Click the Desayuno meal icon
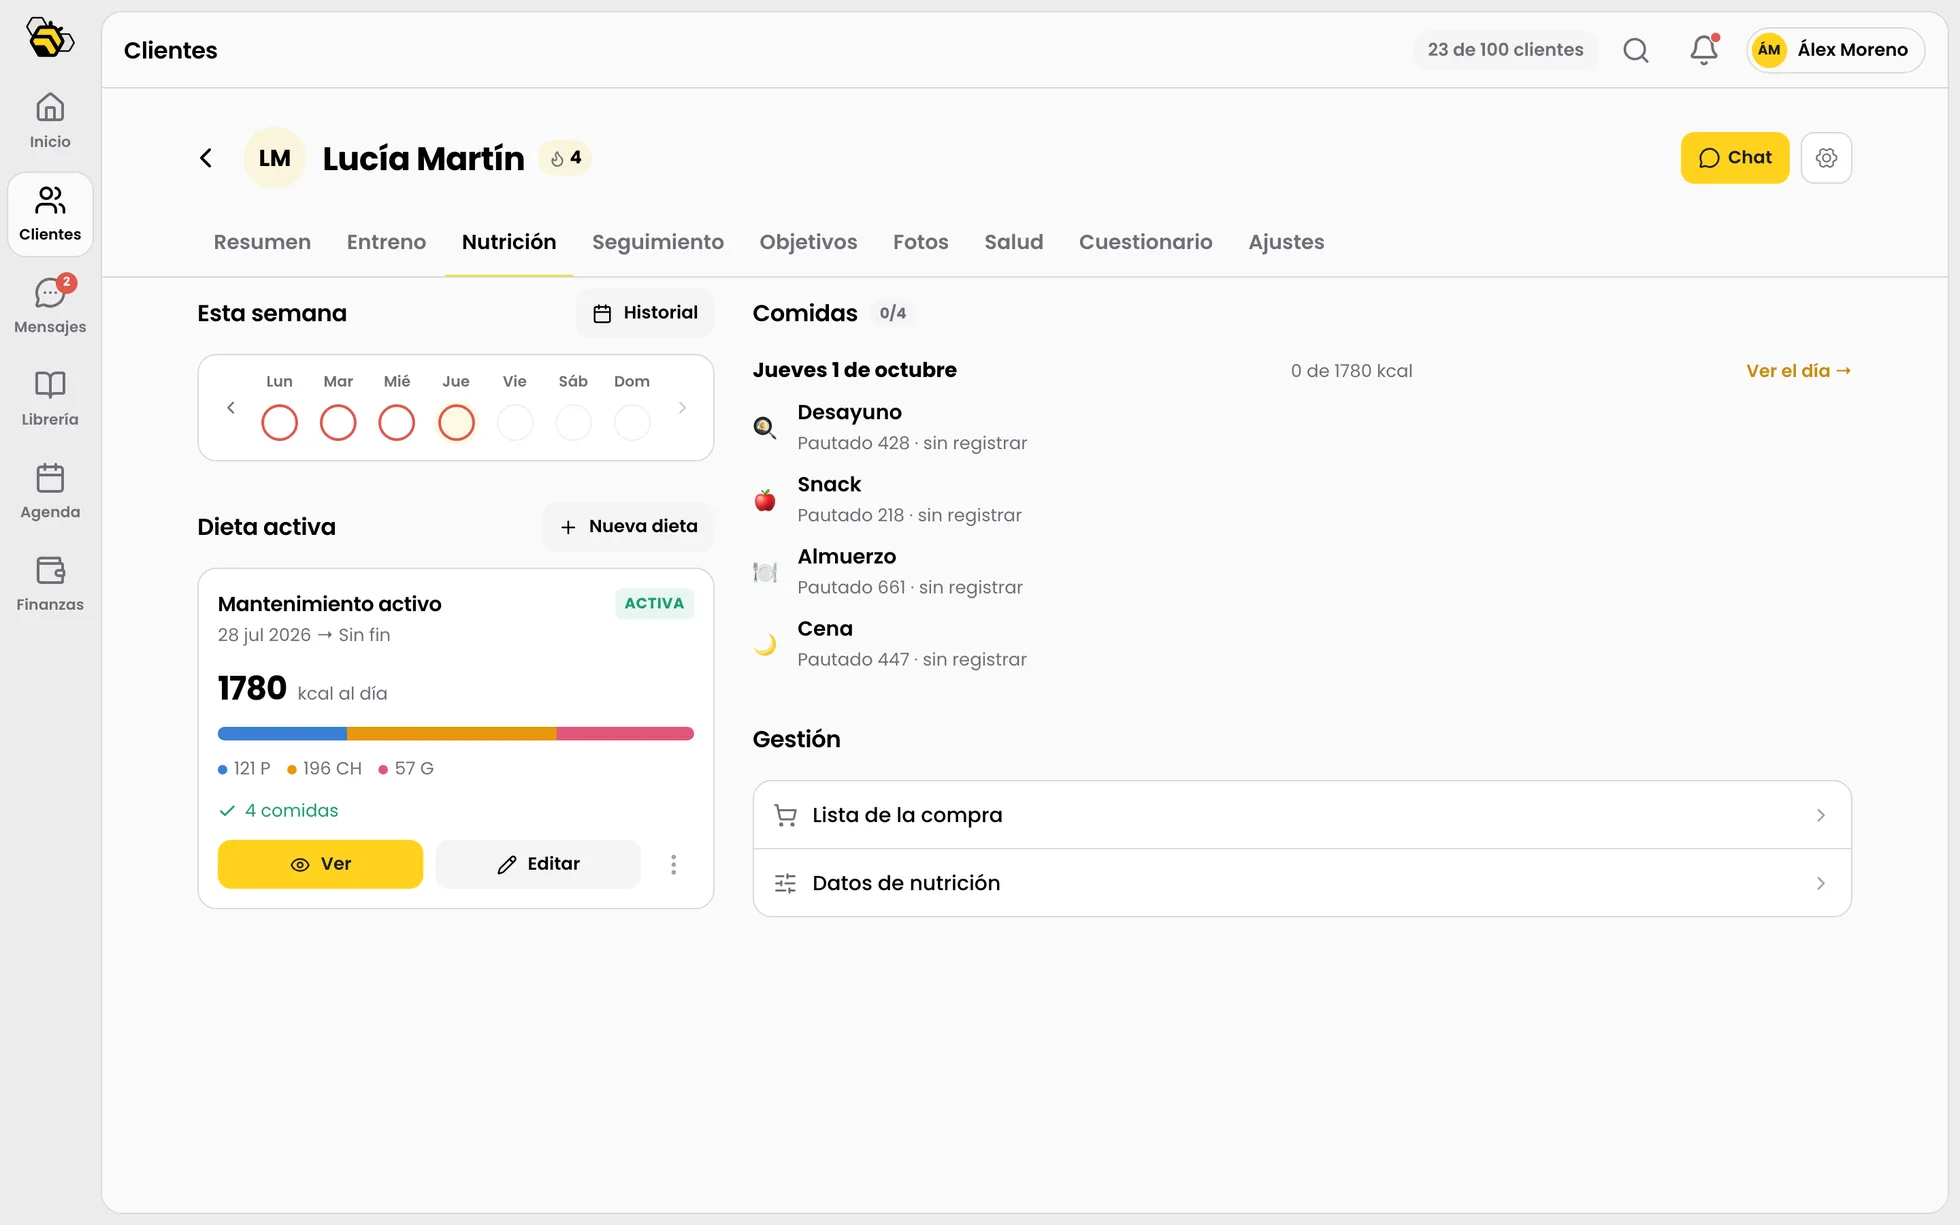1960x1225 pixels. [765, 428]
